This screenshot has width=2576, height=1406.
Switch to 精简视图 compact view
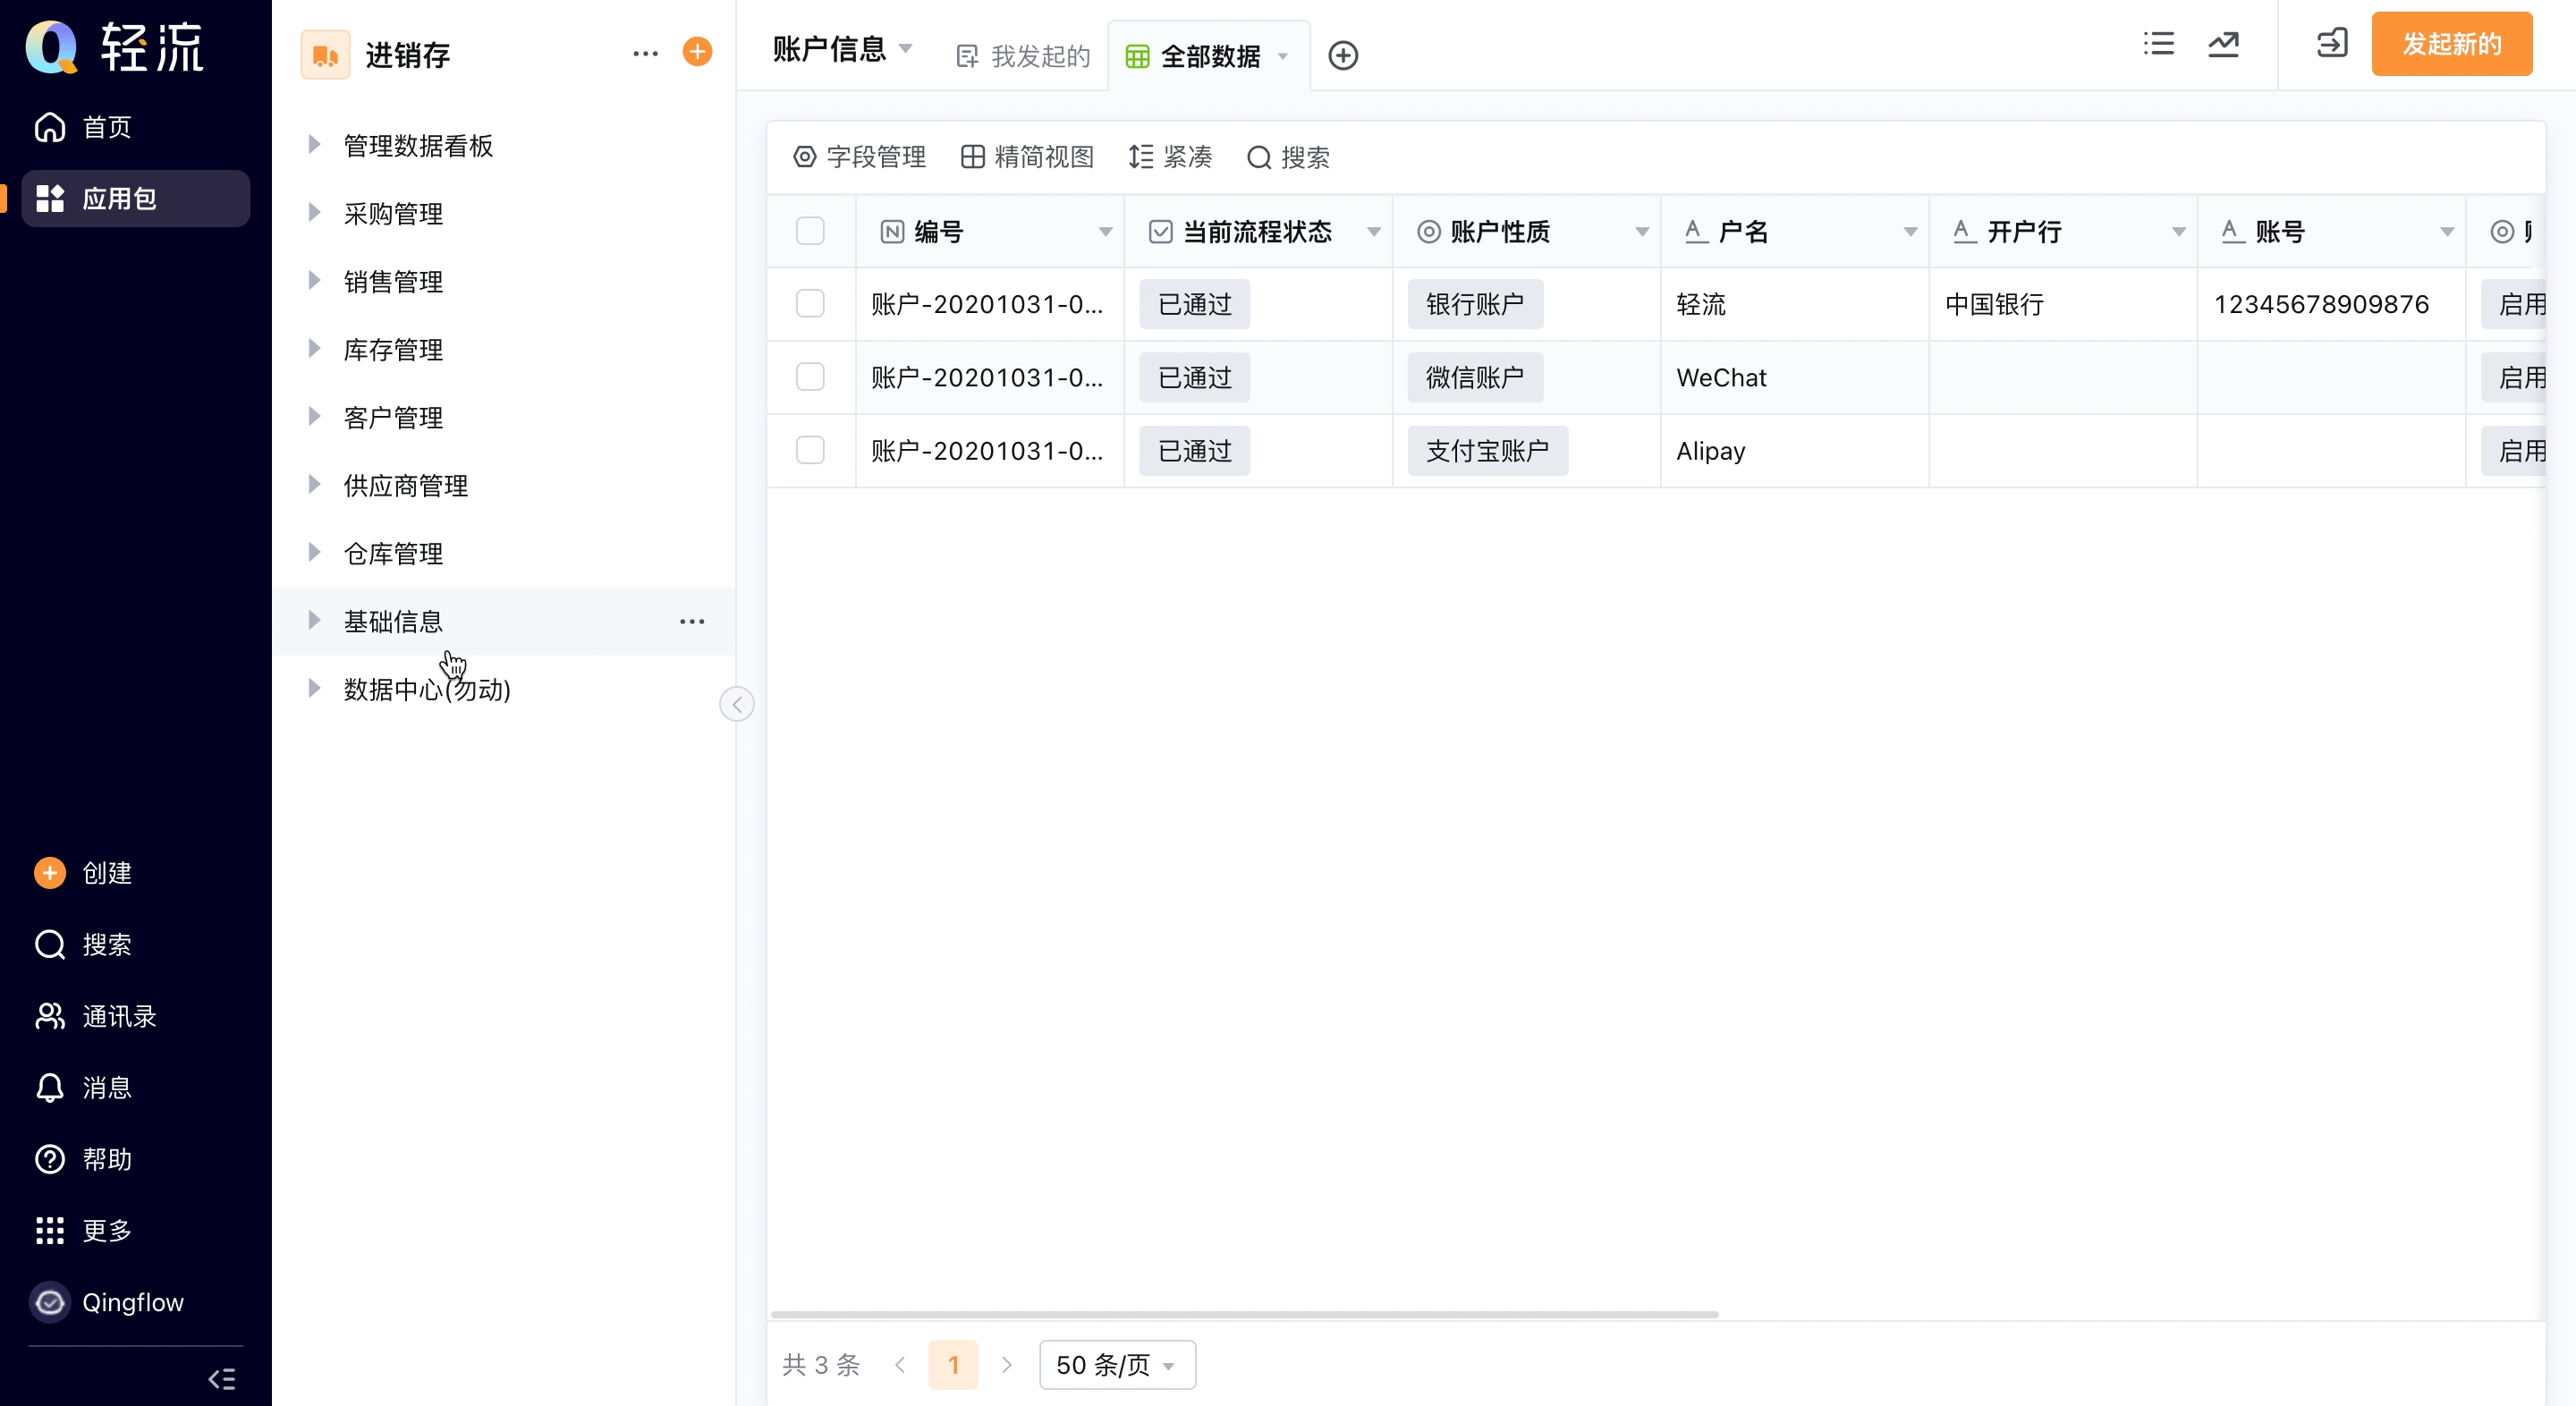pos(1027,157)
